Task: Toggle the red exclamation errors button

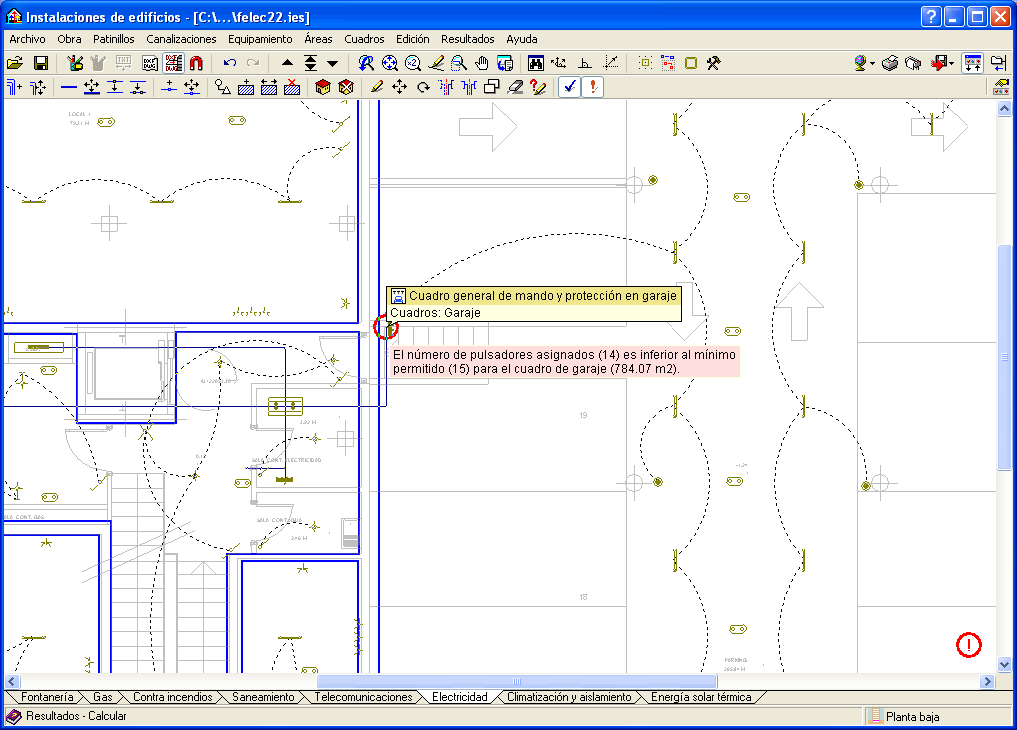Action: click(x=593, y=88)
